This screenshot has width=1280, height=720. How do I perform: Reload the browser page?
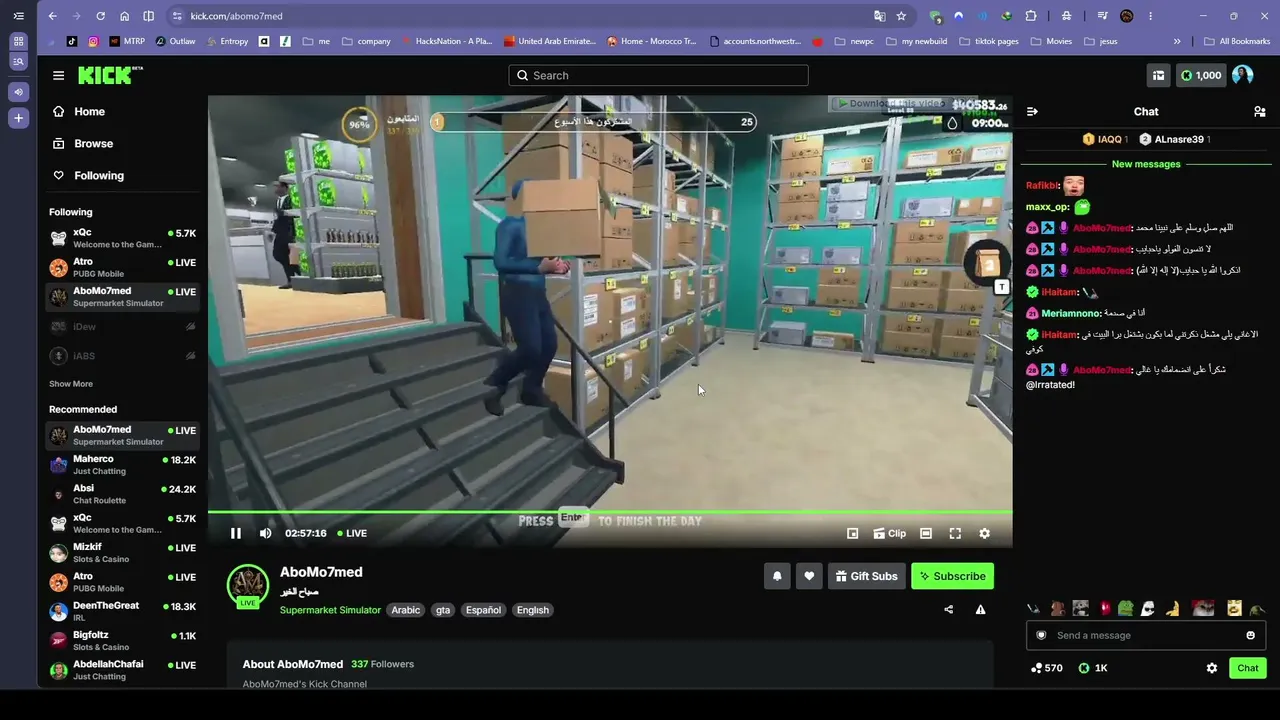pyautogui.click(x=100, y=16)
